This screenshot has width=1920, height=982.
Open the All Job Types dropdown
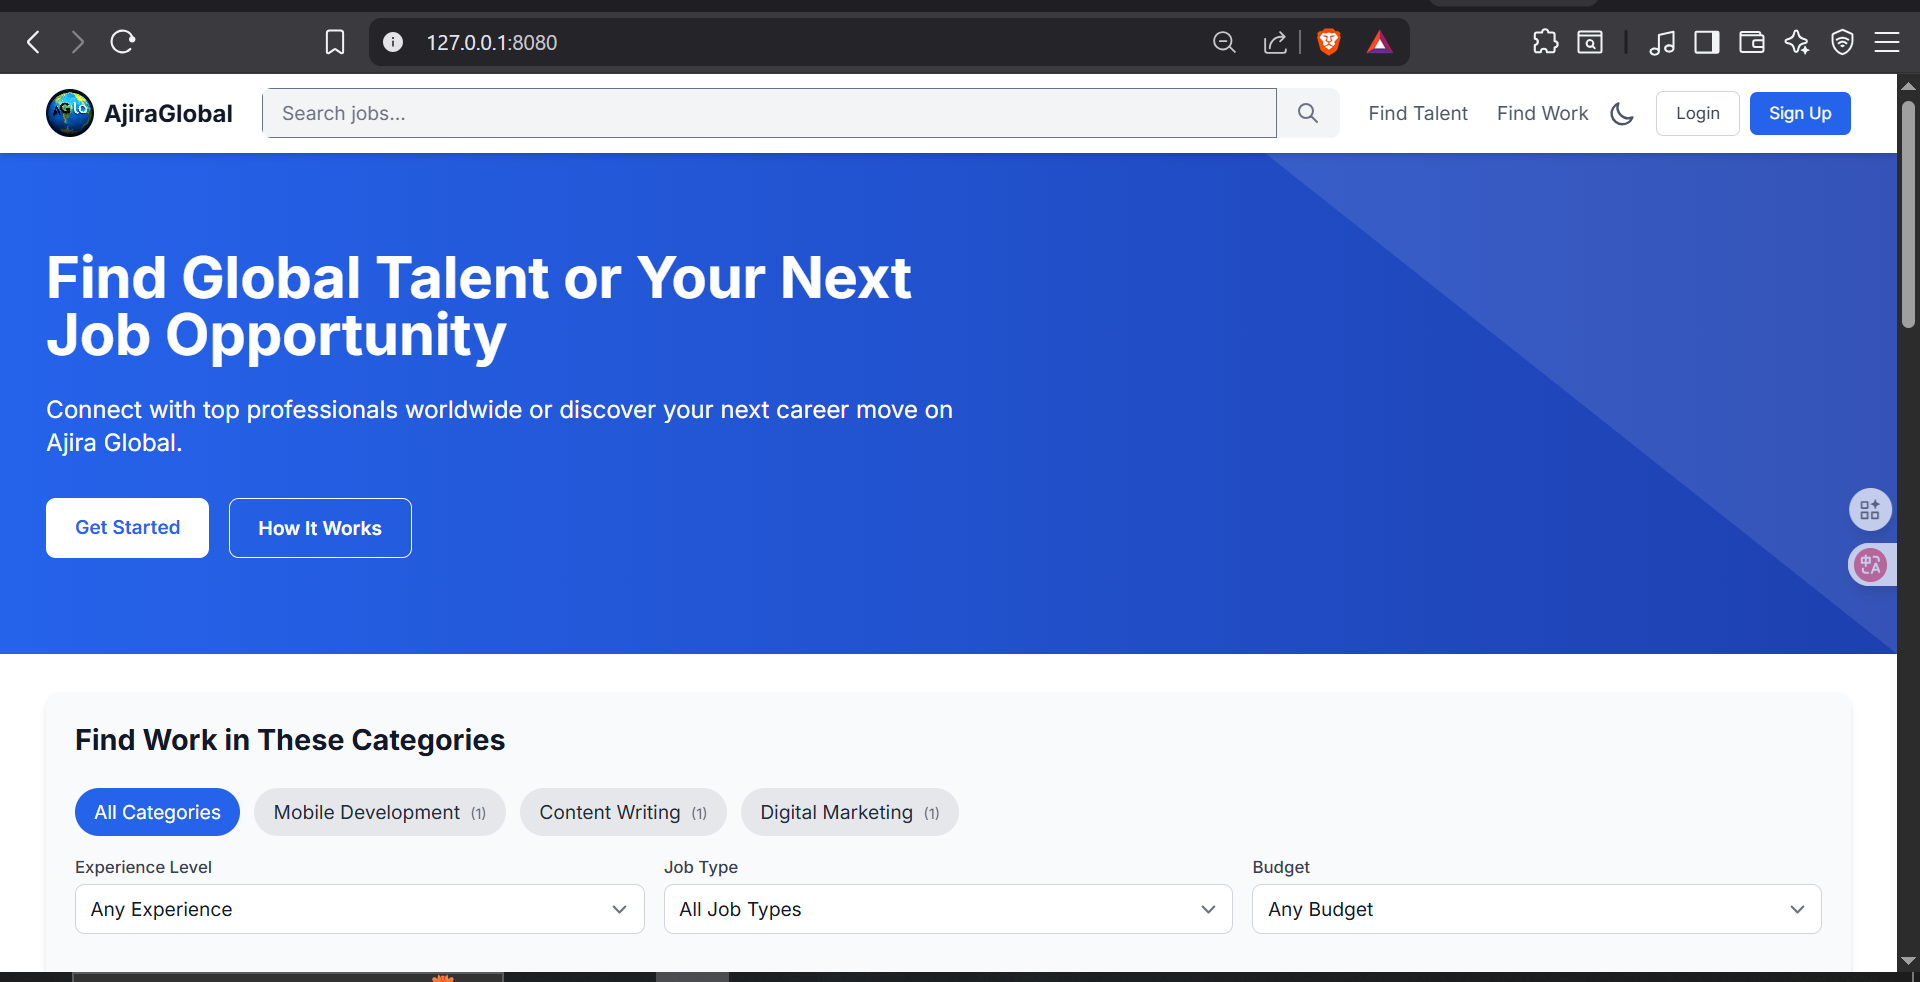click(947, 909)
